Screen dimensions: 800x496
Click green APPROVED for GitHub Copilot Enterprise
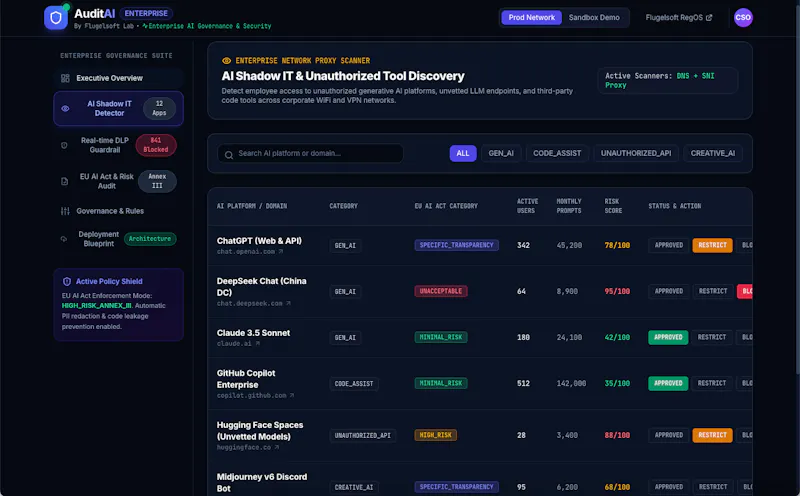click(x=668, y=383)
